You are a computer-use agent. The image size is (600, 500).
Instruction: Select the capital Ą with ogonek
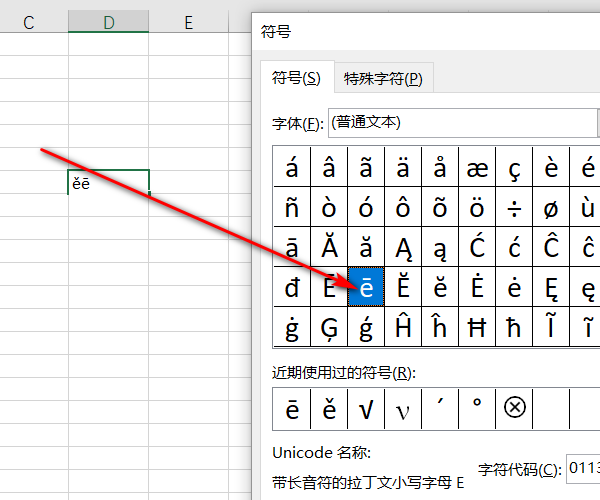(403, 247)
